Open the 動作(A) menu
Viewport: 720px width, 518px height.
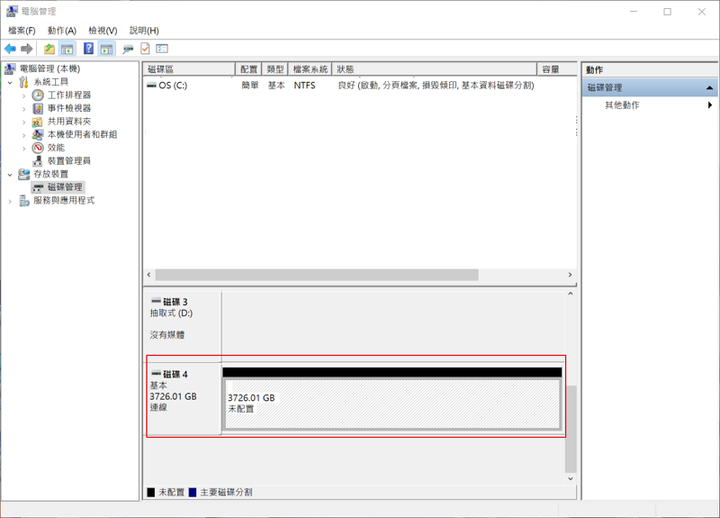click(62, 30)
